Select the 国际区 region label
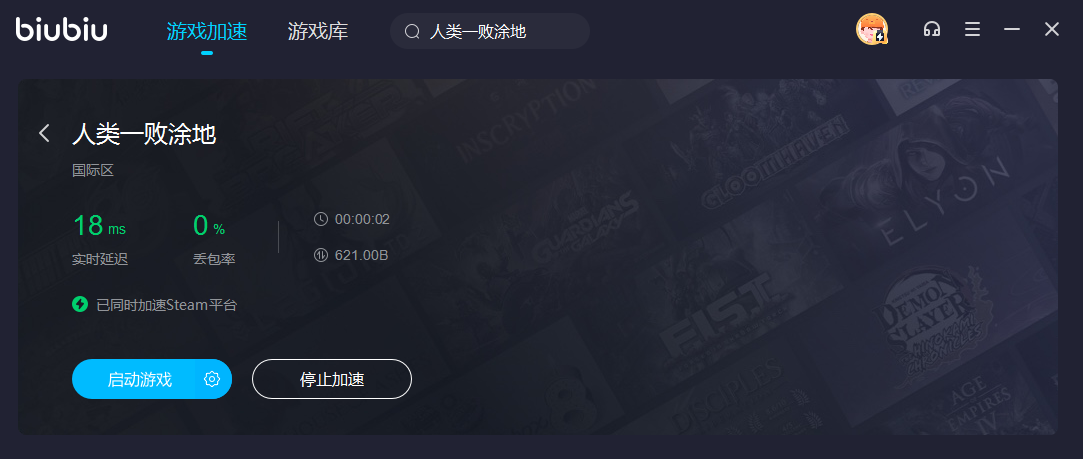The image size is (1083, 459). (93, 170)
